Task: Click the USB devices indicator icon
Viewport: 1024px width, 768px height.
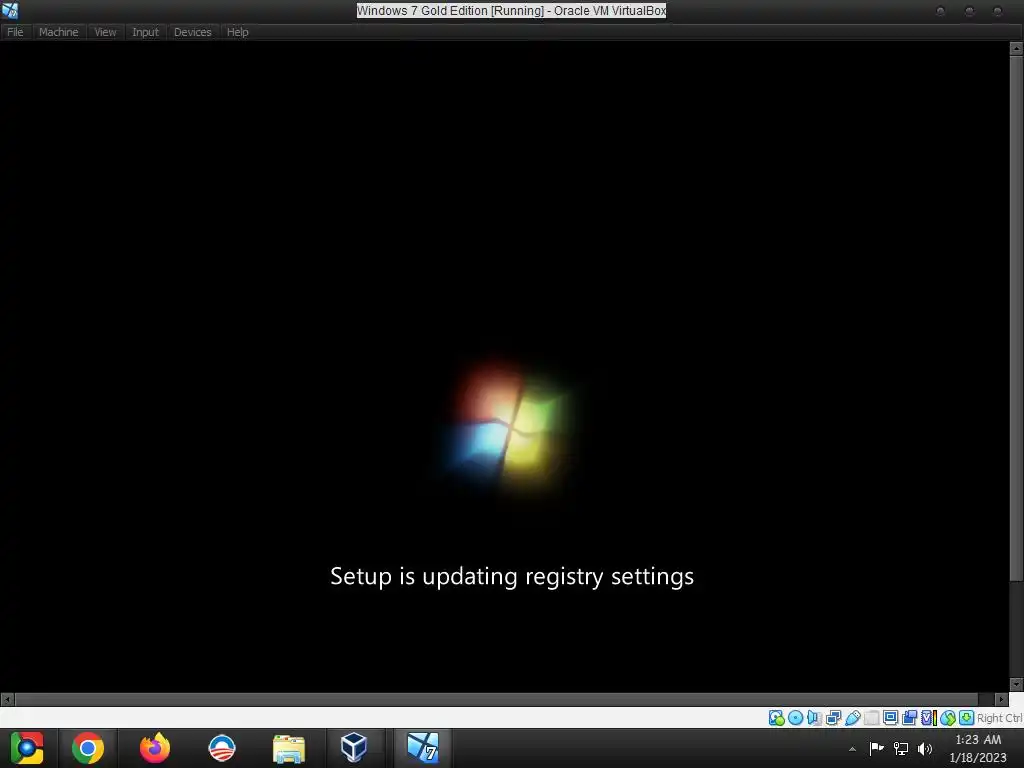Action: point(852,718)
